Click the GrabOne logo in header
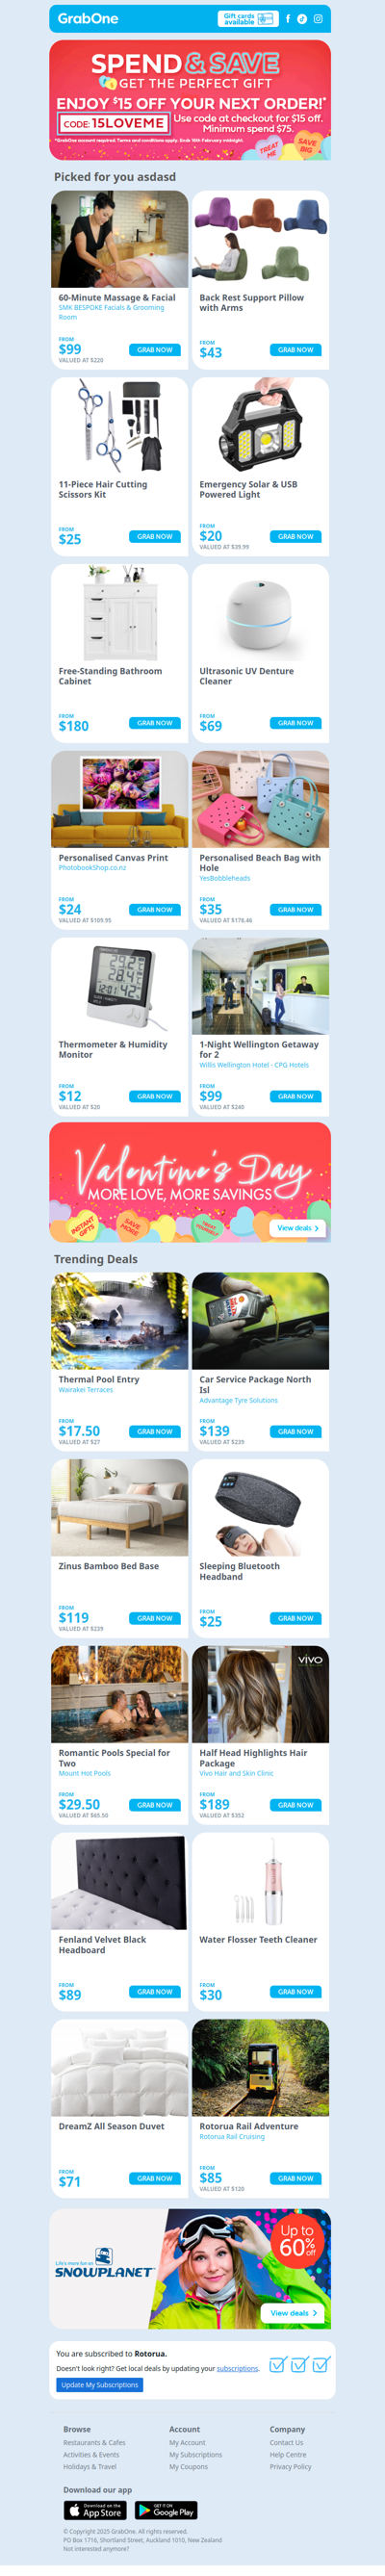Screen dimensions: 385x2576 point(88,18)
